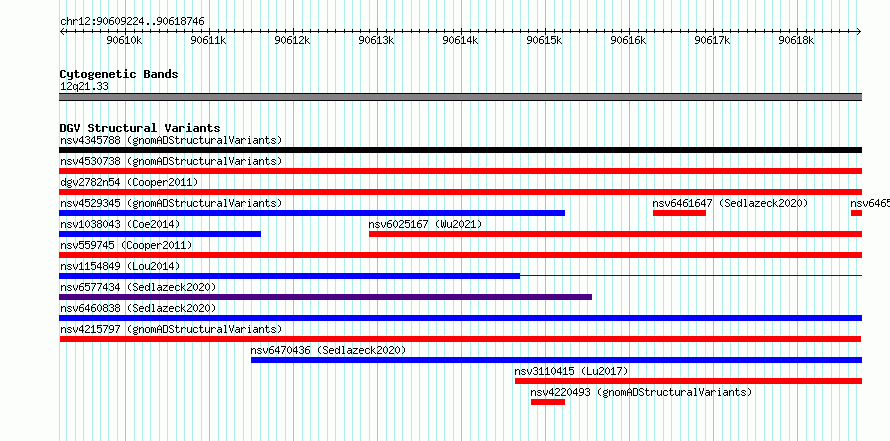Click the 90618k ruler label
890x441 pixels.
click(797, 40)
